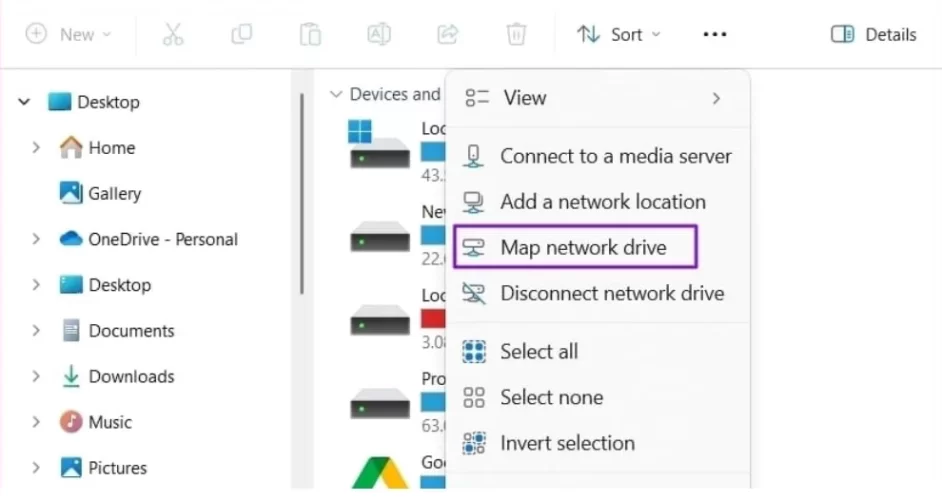This screenshot has width=942, height=500.
Task: Click the Paste clipboard icon
Action: [310, 34]
